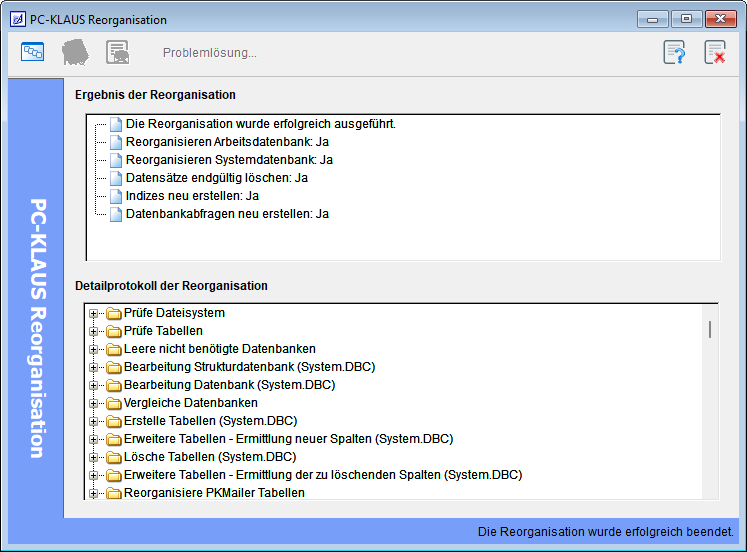The image size is (747, 552).
Task: Expand 'Lösche Tabellen (System.DBC)' node
Action: (94, 457)
